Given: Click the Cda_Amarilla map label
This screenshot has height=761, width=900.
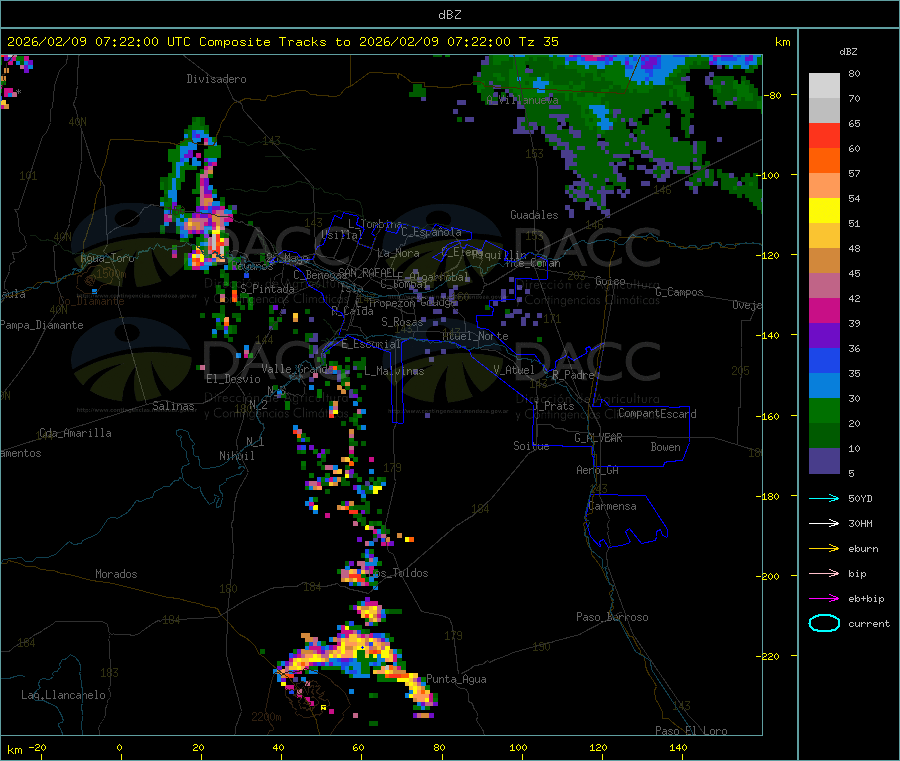Looking at the screenshot, I should click(x=75, y=433).
